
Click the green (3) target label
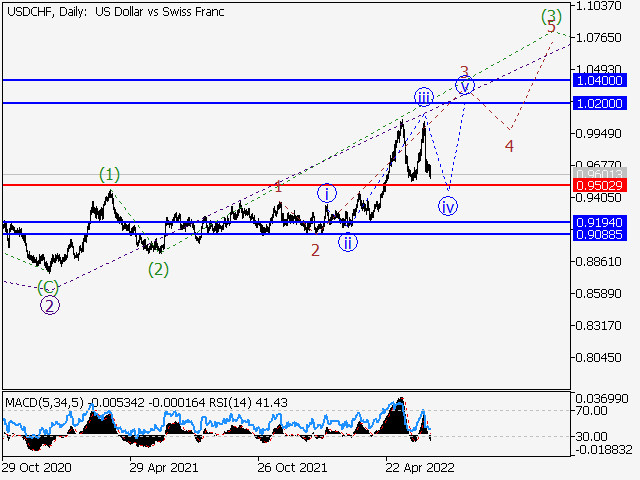point(551,16)
